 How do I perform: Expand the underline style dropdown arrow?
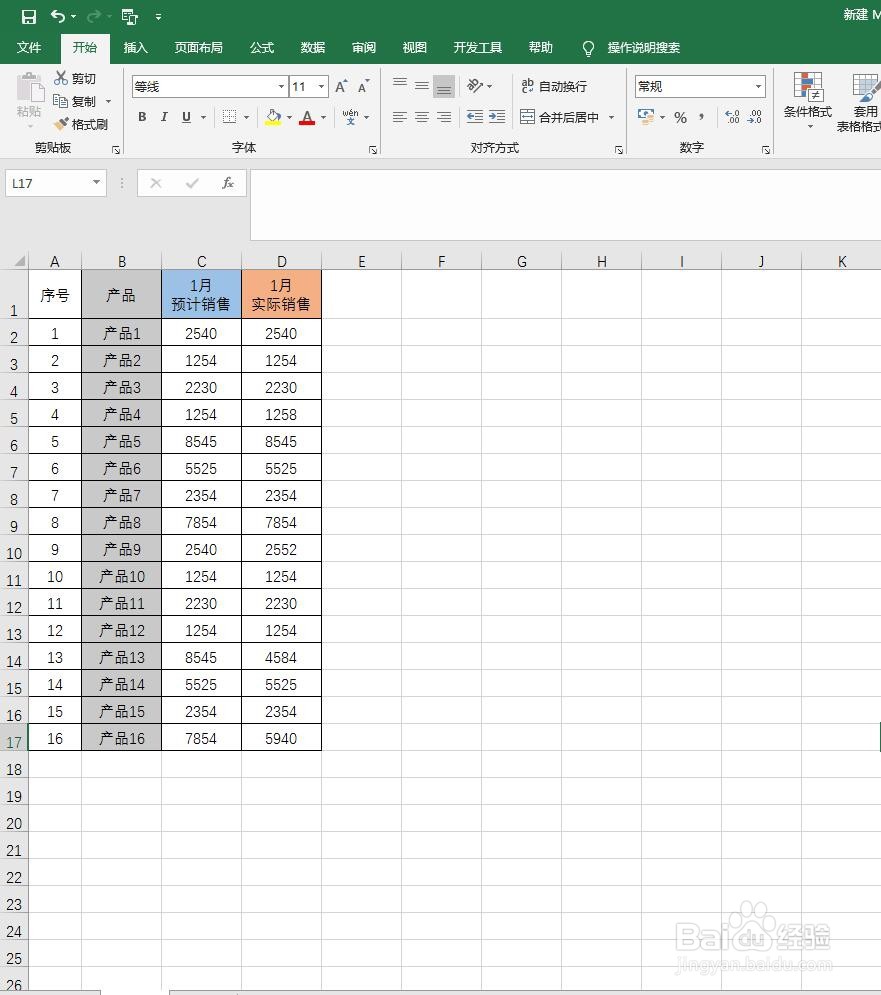coord(203,117)
